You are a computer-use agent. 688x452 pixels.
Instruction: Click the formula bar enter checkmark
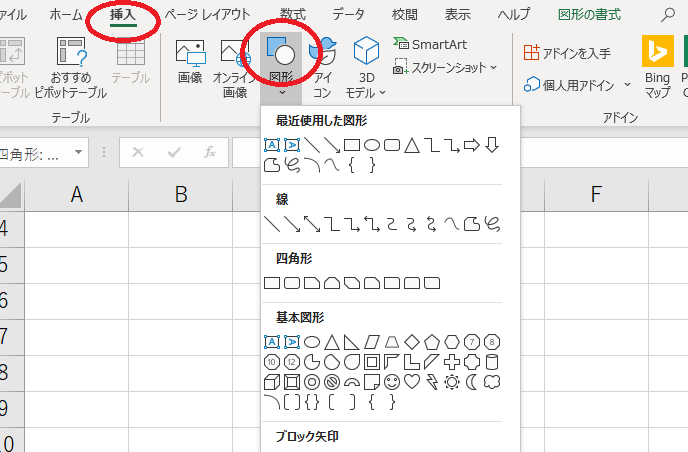[x=174, y=152]
